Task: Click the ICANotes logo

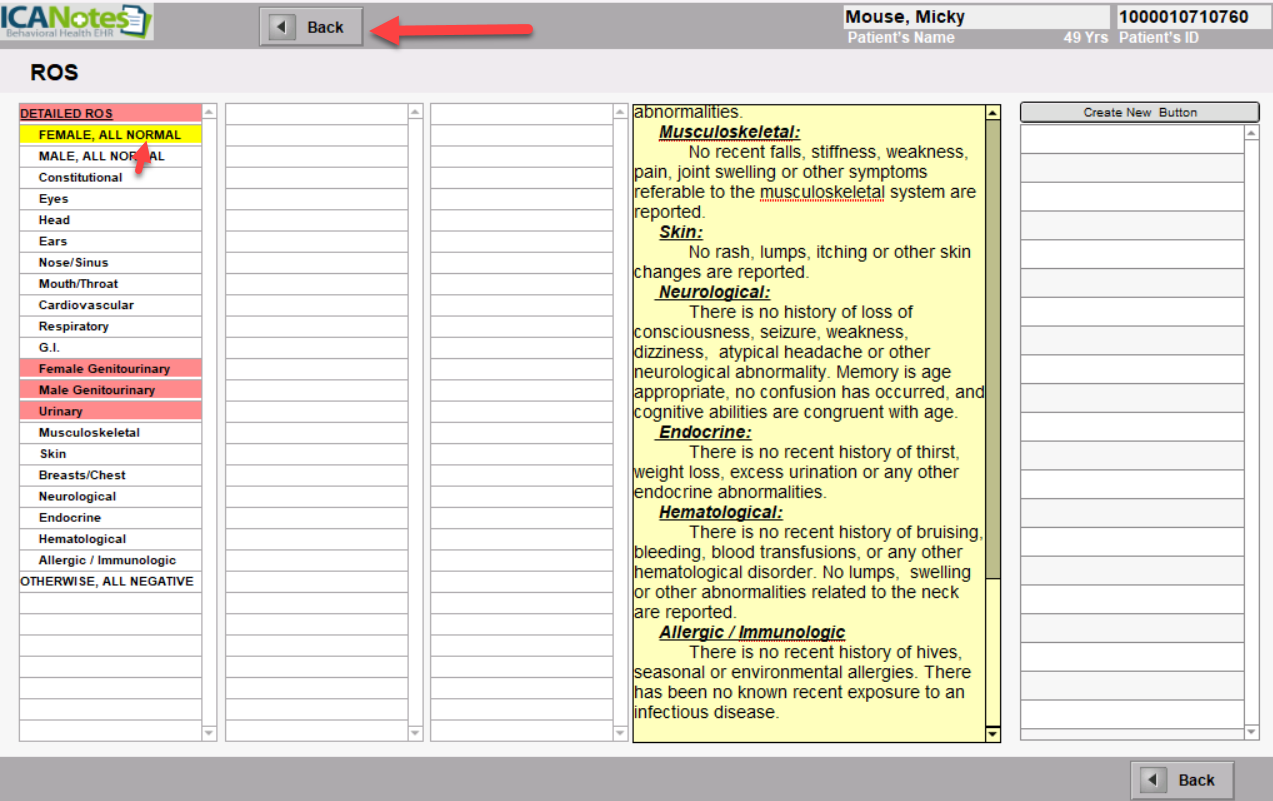Action: point(77,21)
